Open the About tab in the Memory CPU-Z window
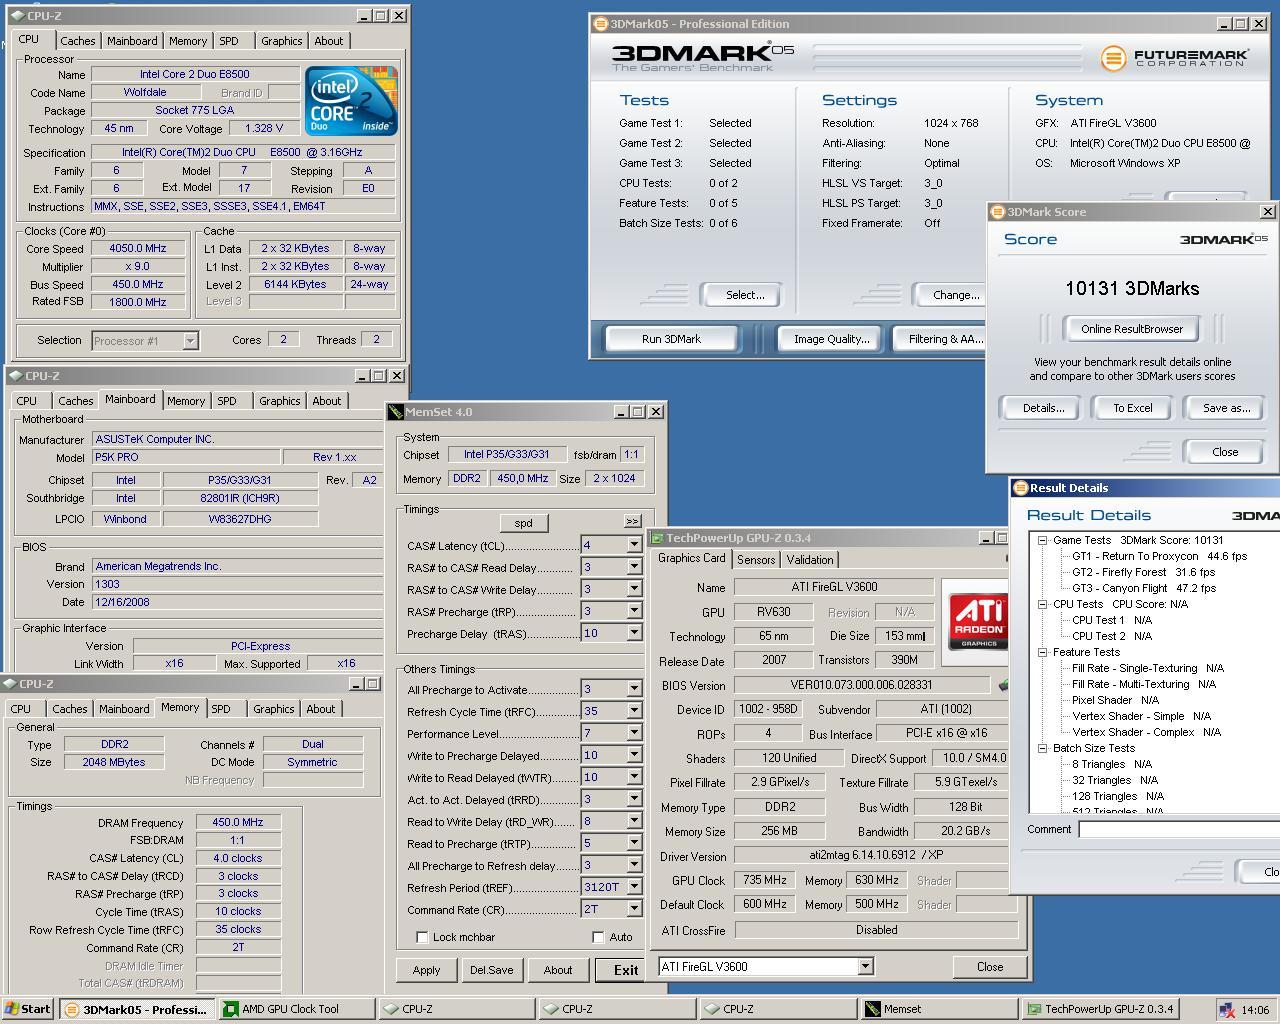 click(321, 709)
